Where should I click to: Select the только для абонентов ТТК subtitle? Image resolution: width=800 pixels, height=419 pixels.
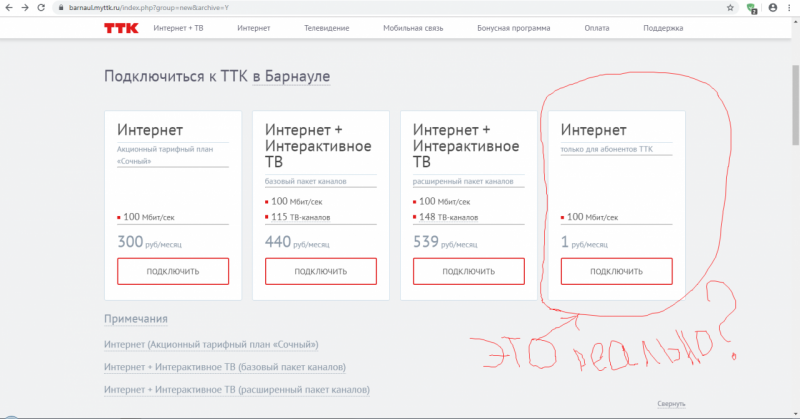[607, 149]
